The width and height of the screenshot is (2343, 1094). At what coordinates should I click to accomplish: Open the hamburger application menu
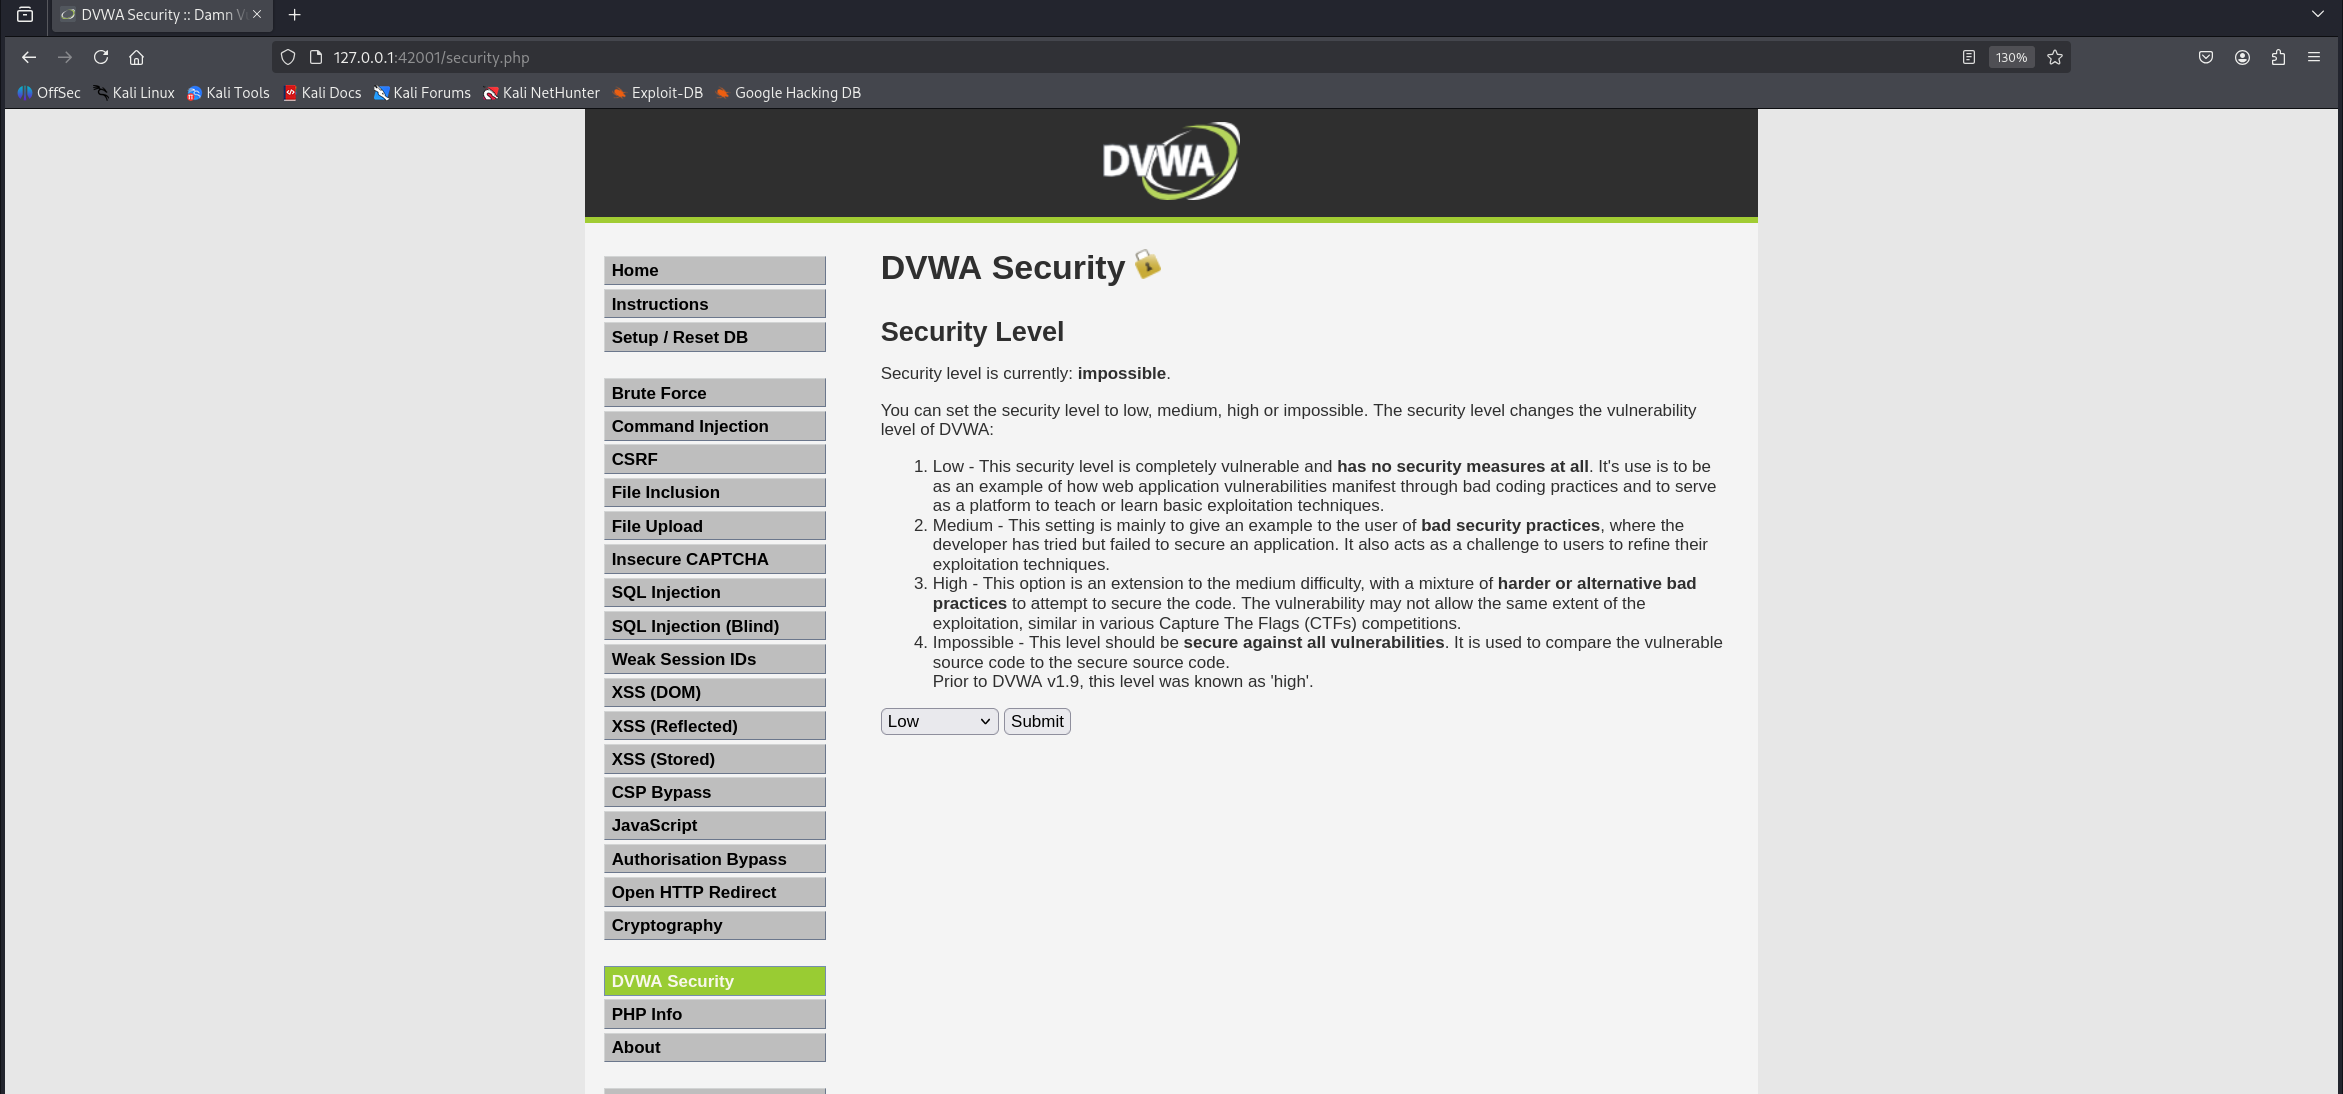[2314, 57]
